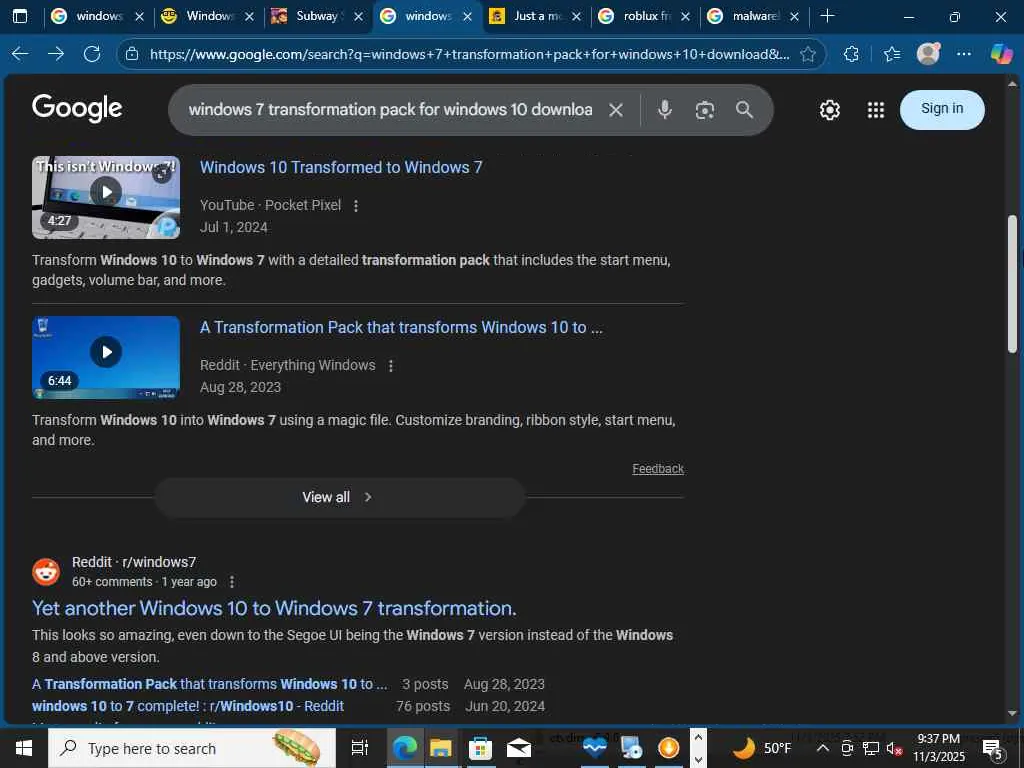Image resolution: width=1024 pixels, height=768 pixels.
Task: Open browser Extensions icon
Action: click(851, 54)
